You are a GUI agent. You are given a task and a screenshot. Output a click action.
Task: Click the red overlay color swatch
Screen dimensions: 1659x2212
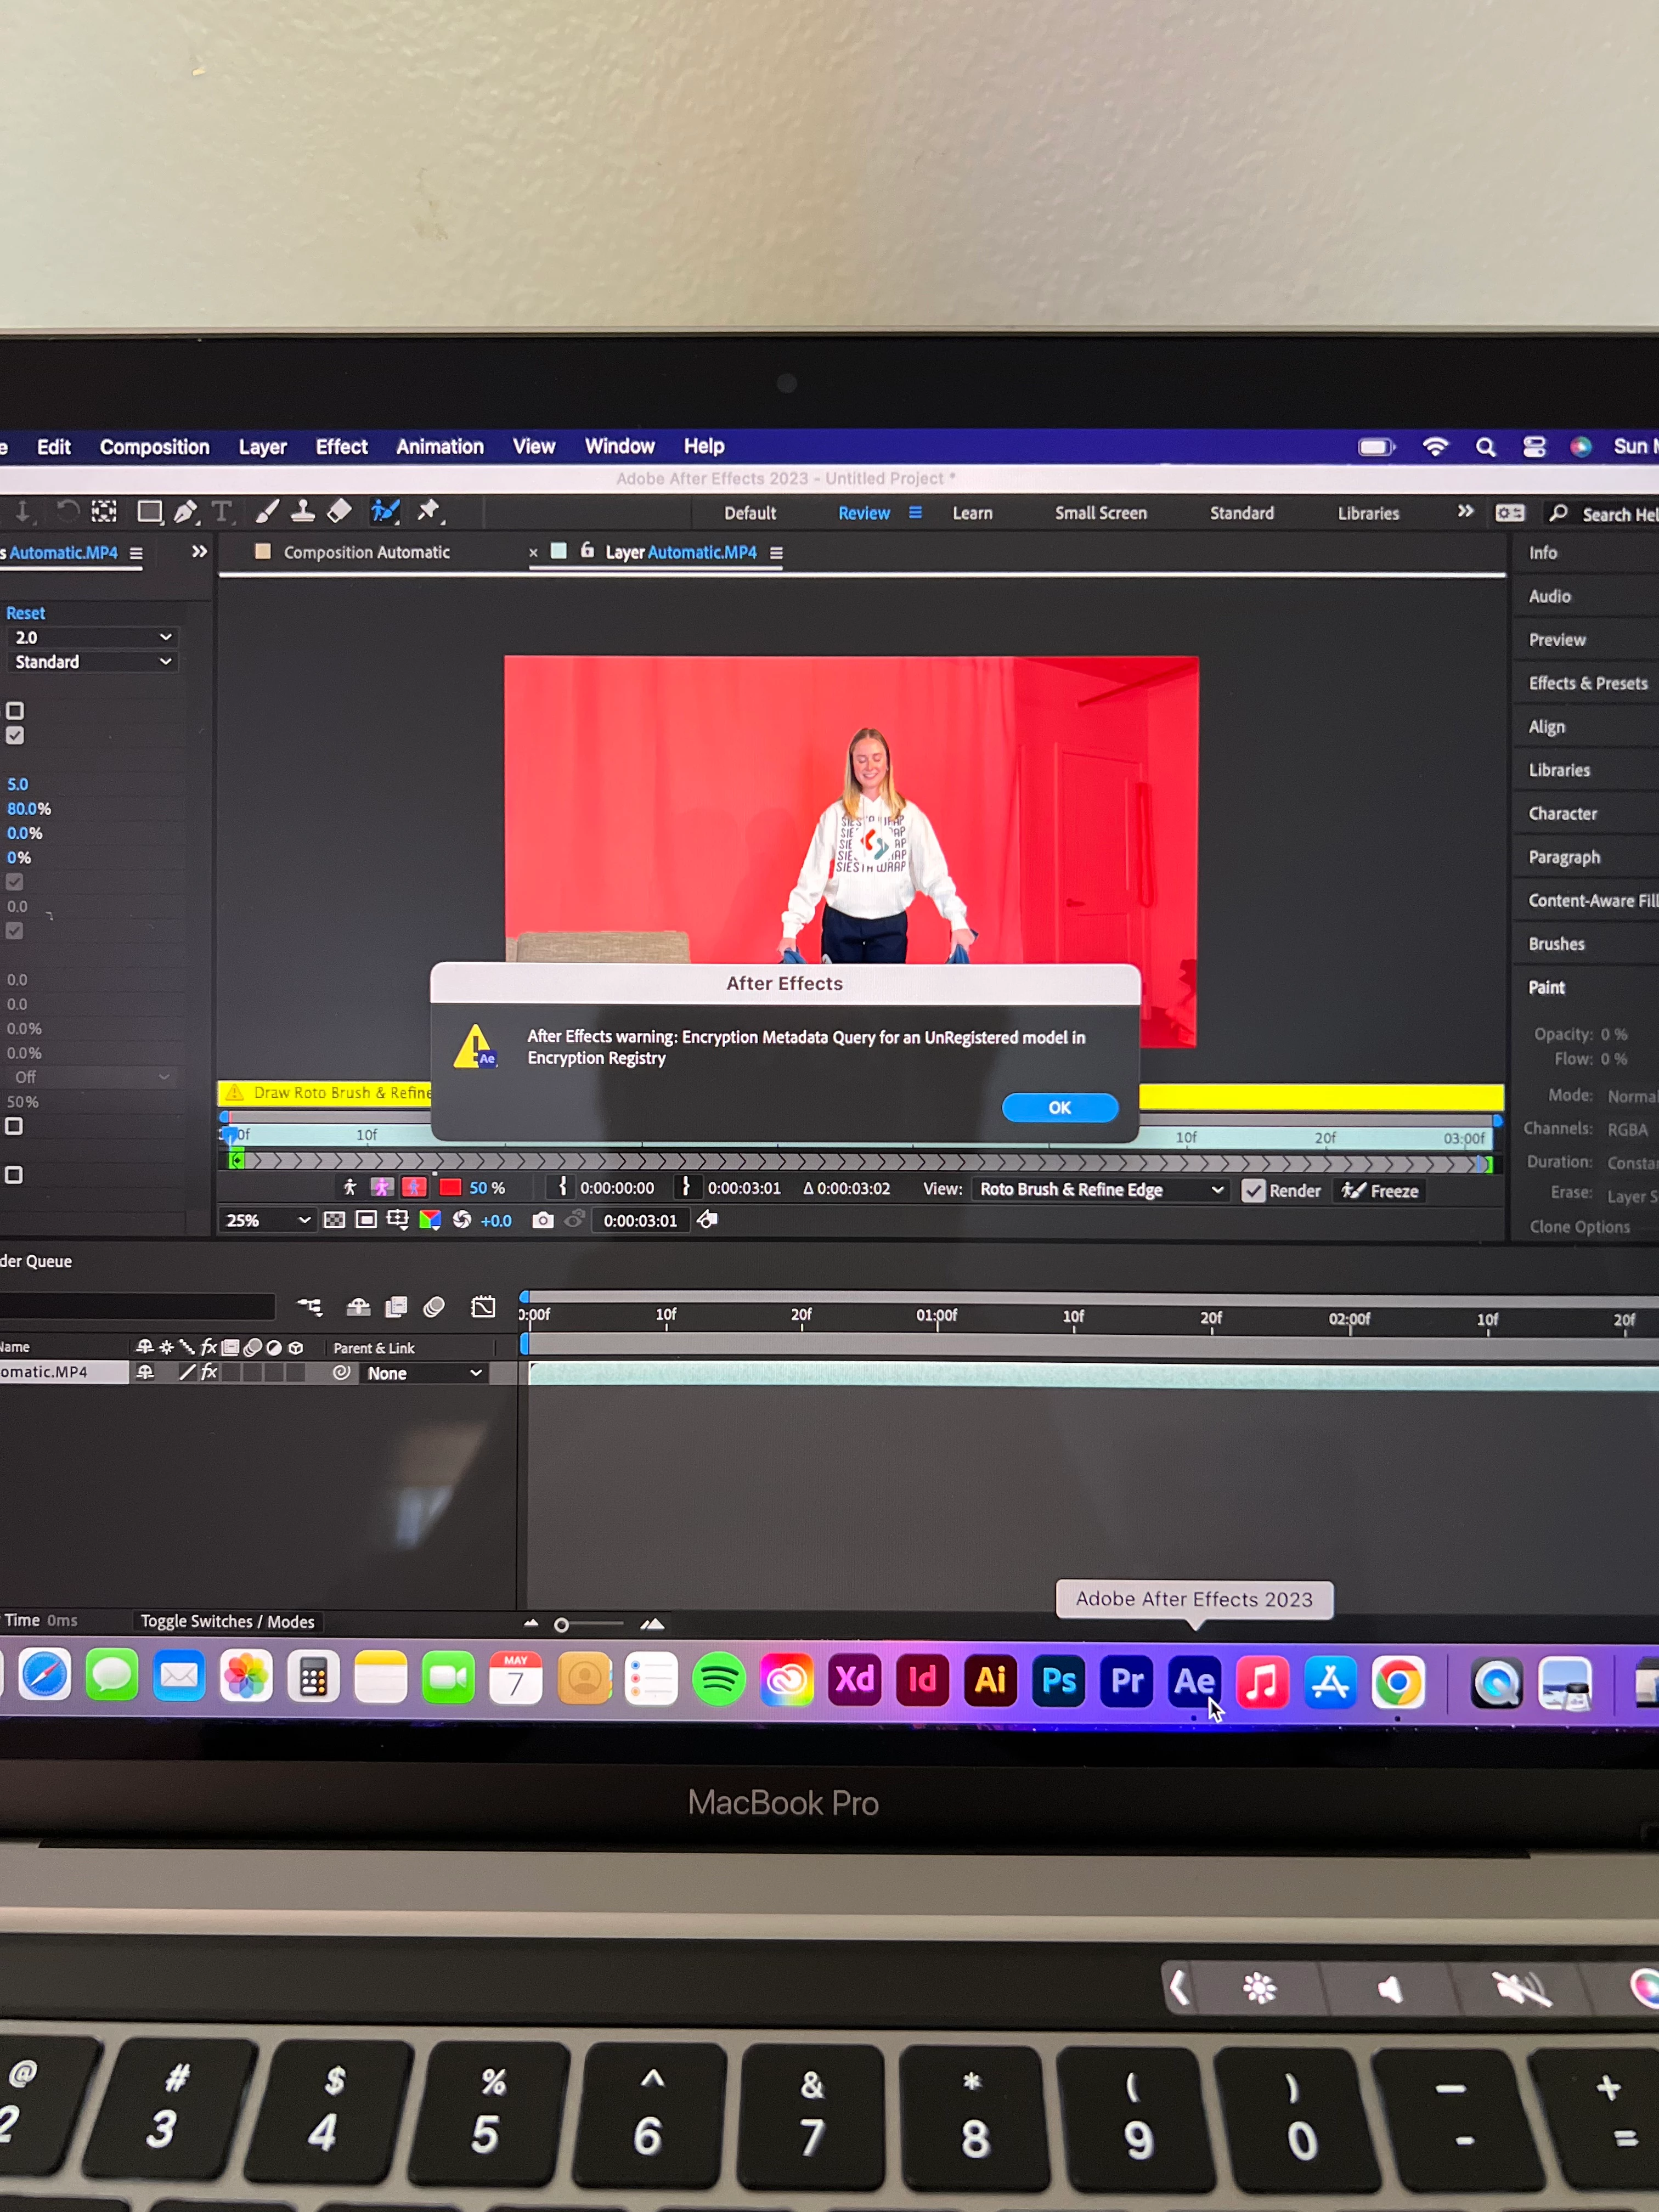click(x=450, y=1188)
